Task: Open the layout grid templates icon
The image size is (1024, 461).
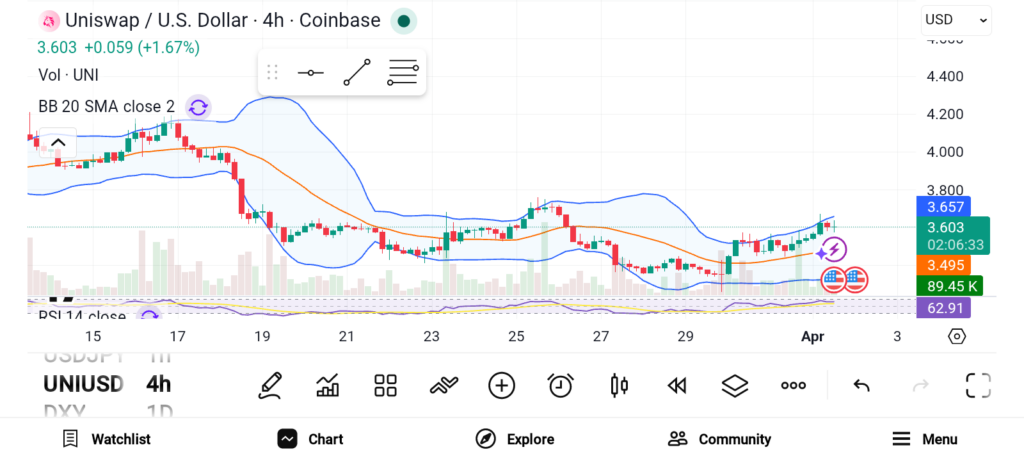Action: (386, 385)
